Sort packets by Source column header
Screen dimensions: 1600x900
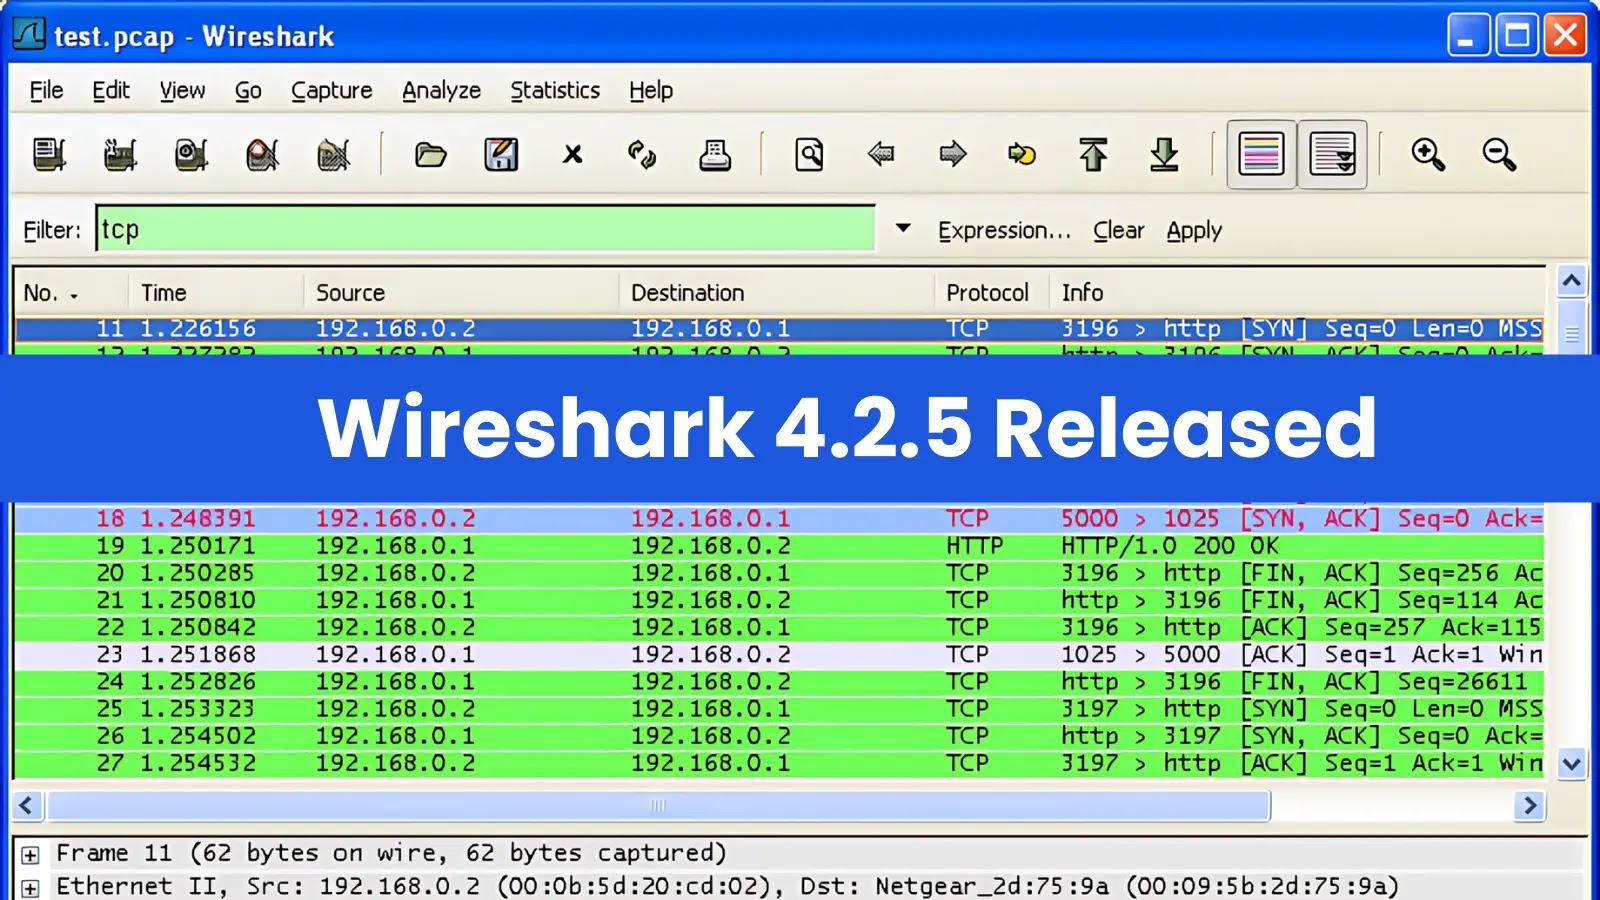(461, 293)
